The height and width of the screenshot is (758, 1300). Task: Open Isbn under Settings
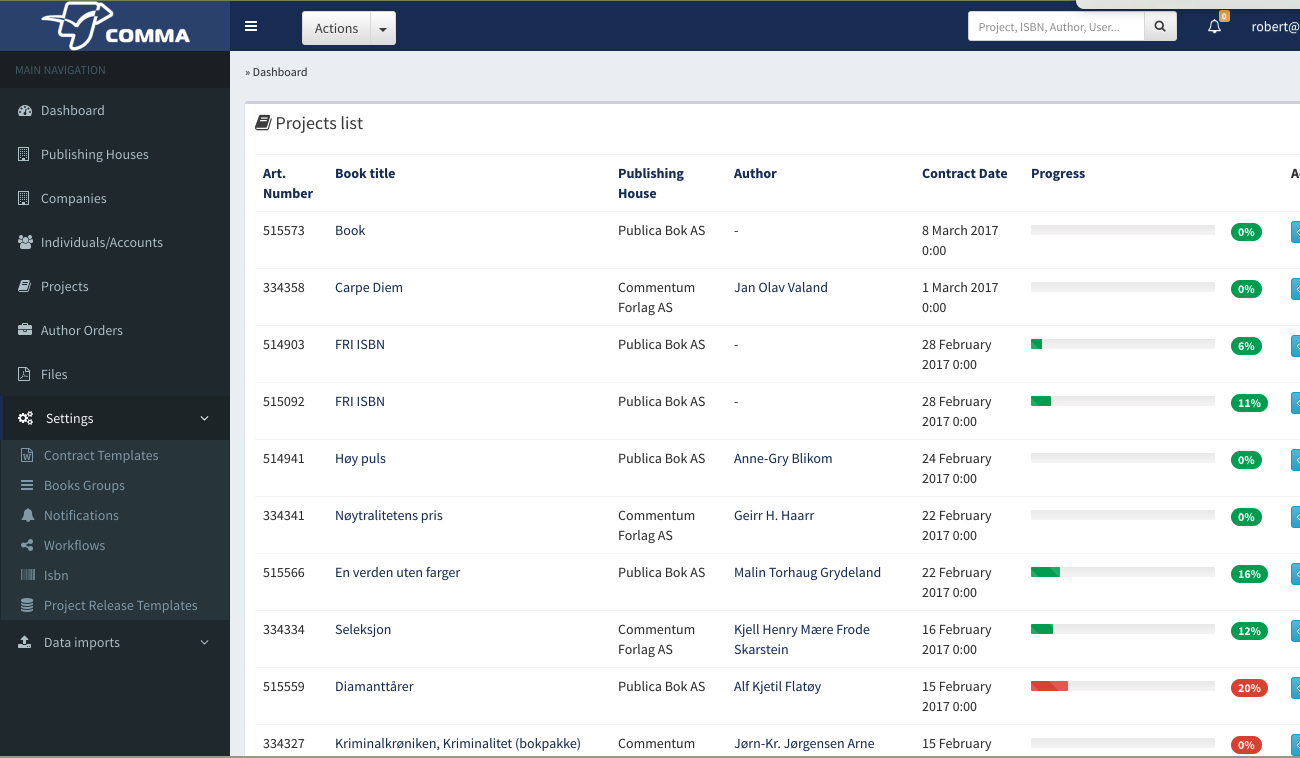click(56, 576)
